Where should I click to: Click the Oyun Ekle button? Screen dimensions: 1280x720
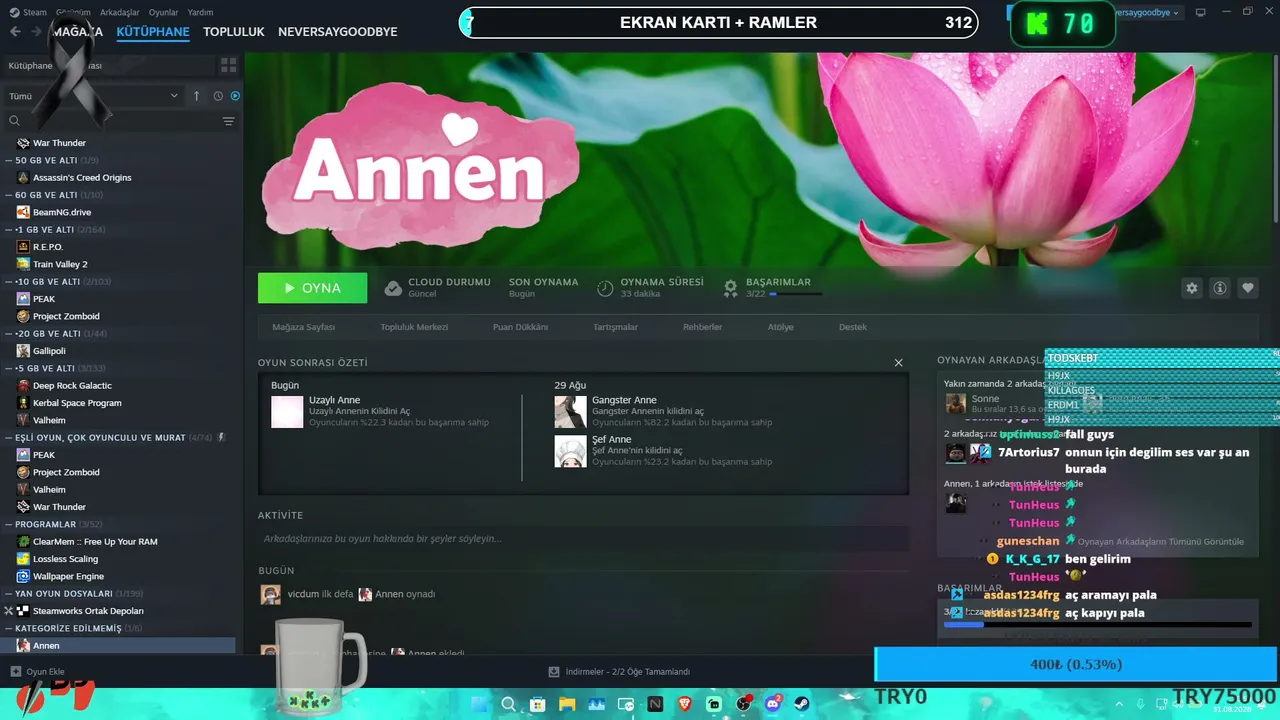[37, 672]
